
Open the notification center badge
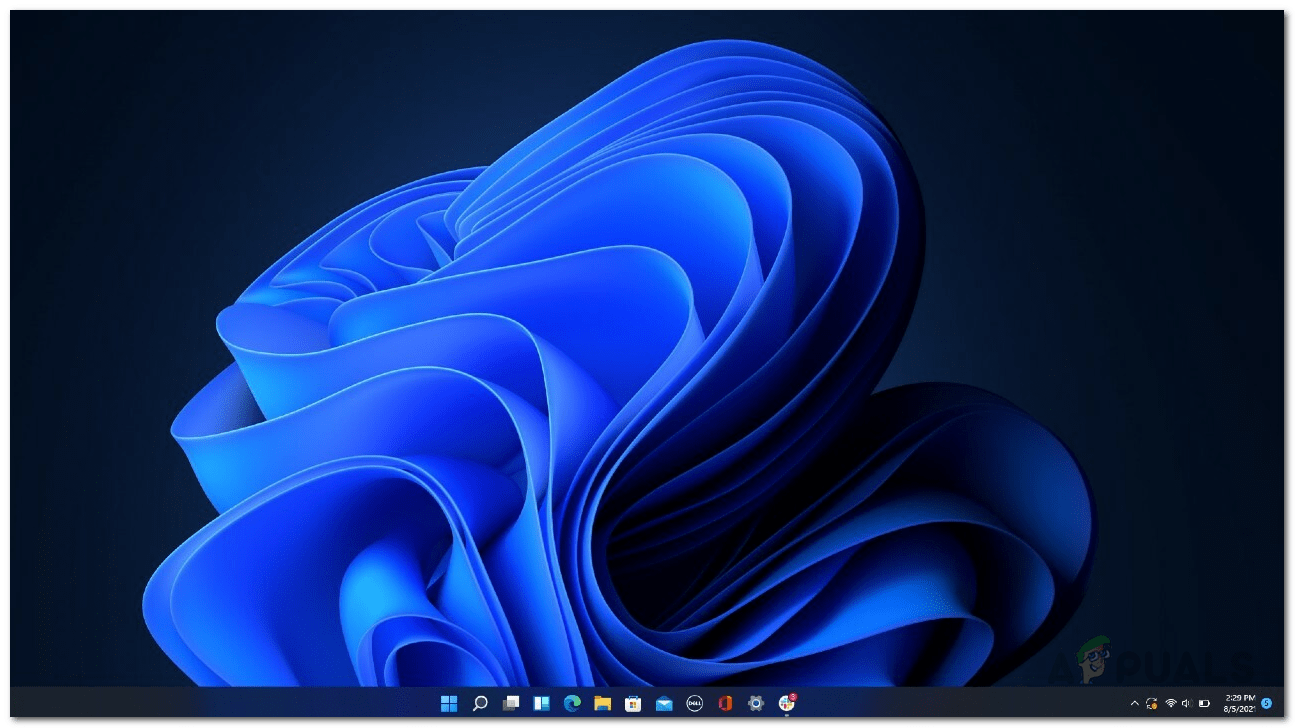[1266, 704]
